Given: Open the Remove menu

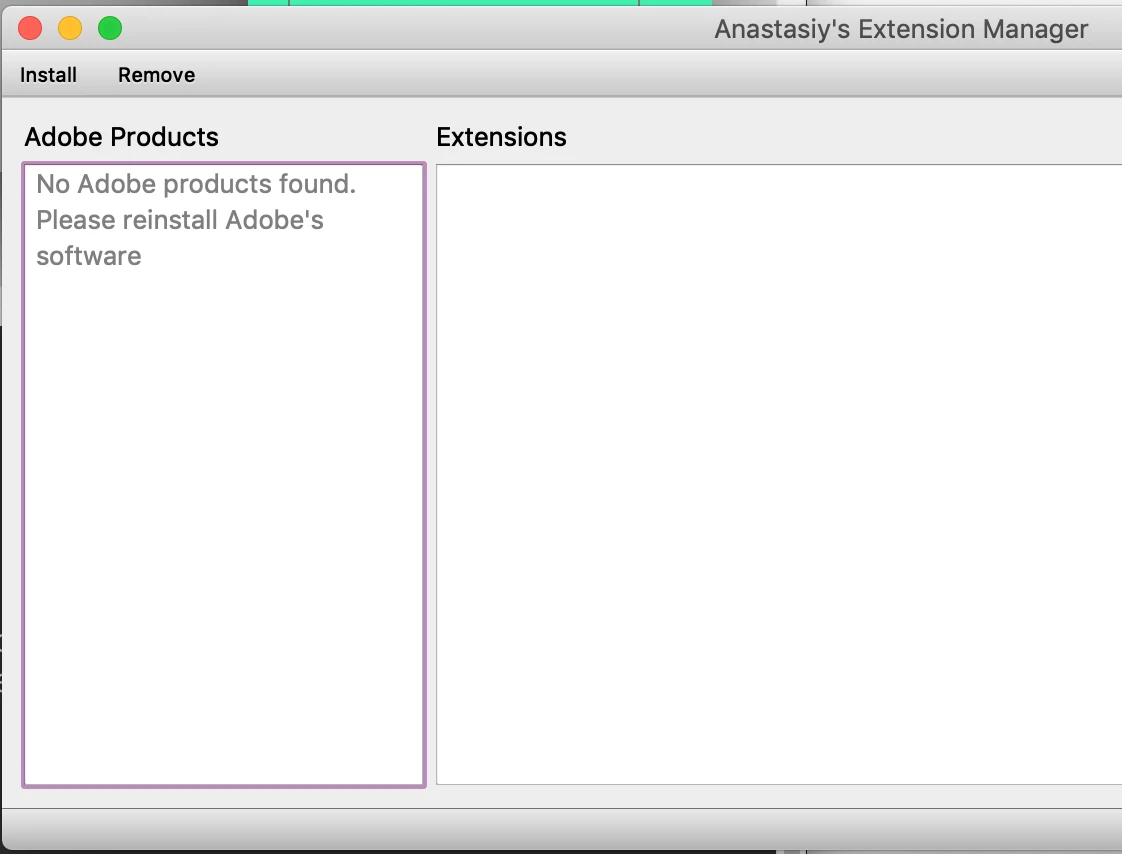Looking at the screenshot, I should point(157,75).
